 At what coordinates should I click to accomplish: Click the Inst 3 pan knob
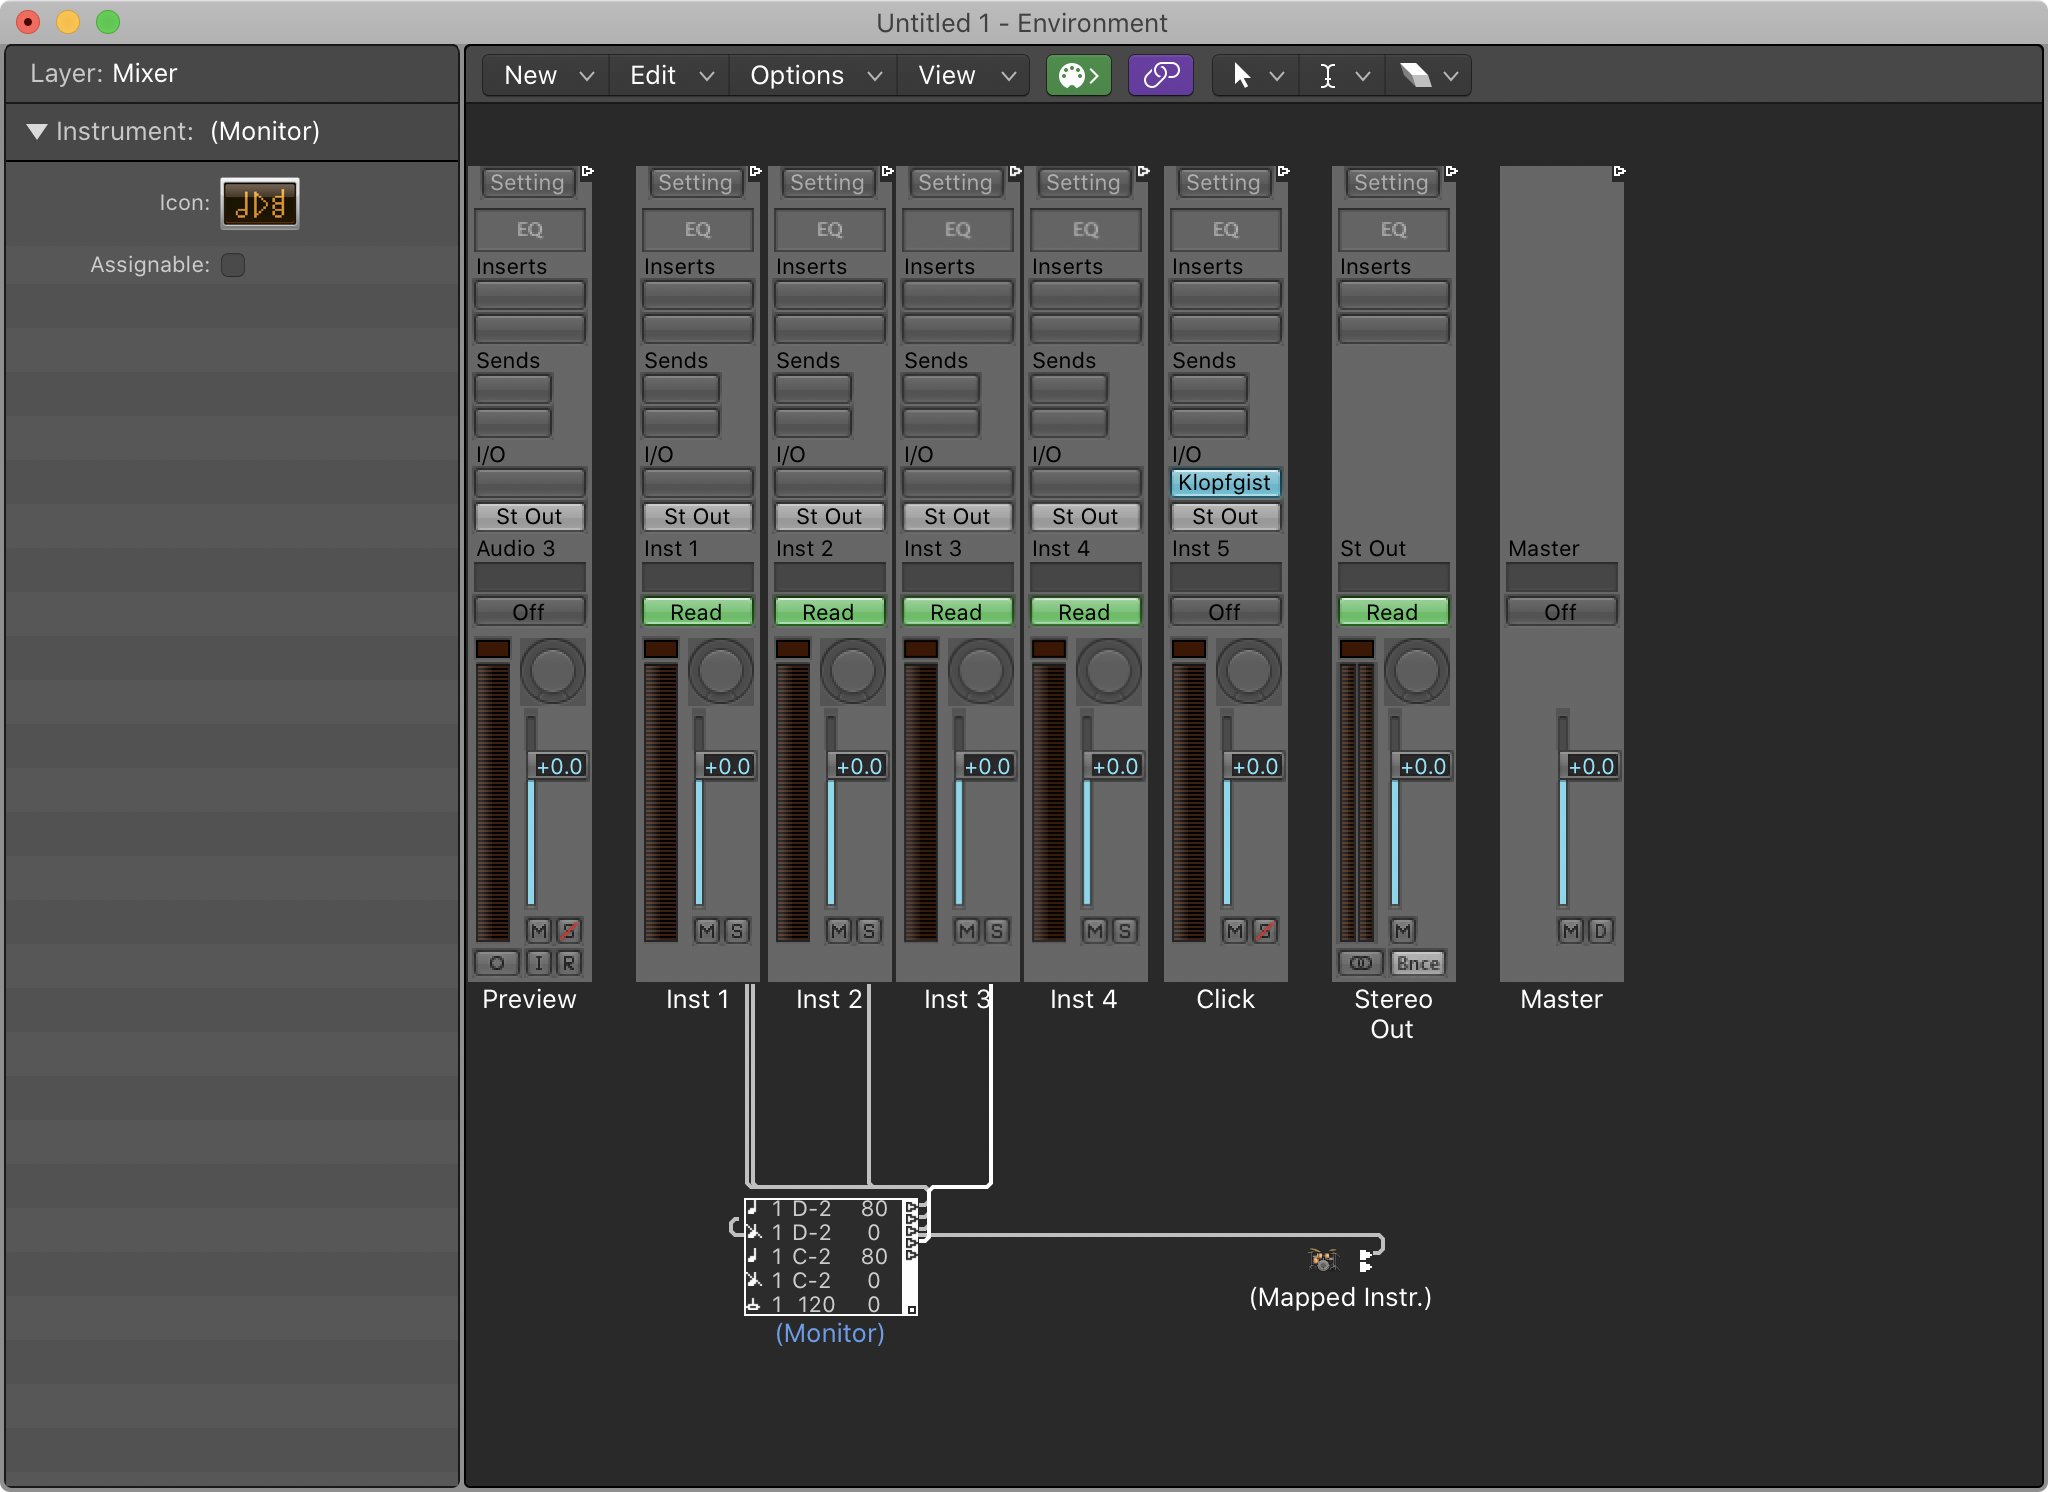click(x=981, y=671)
